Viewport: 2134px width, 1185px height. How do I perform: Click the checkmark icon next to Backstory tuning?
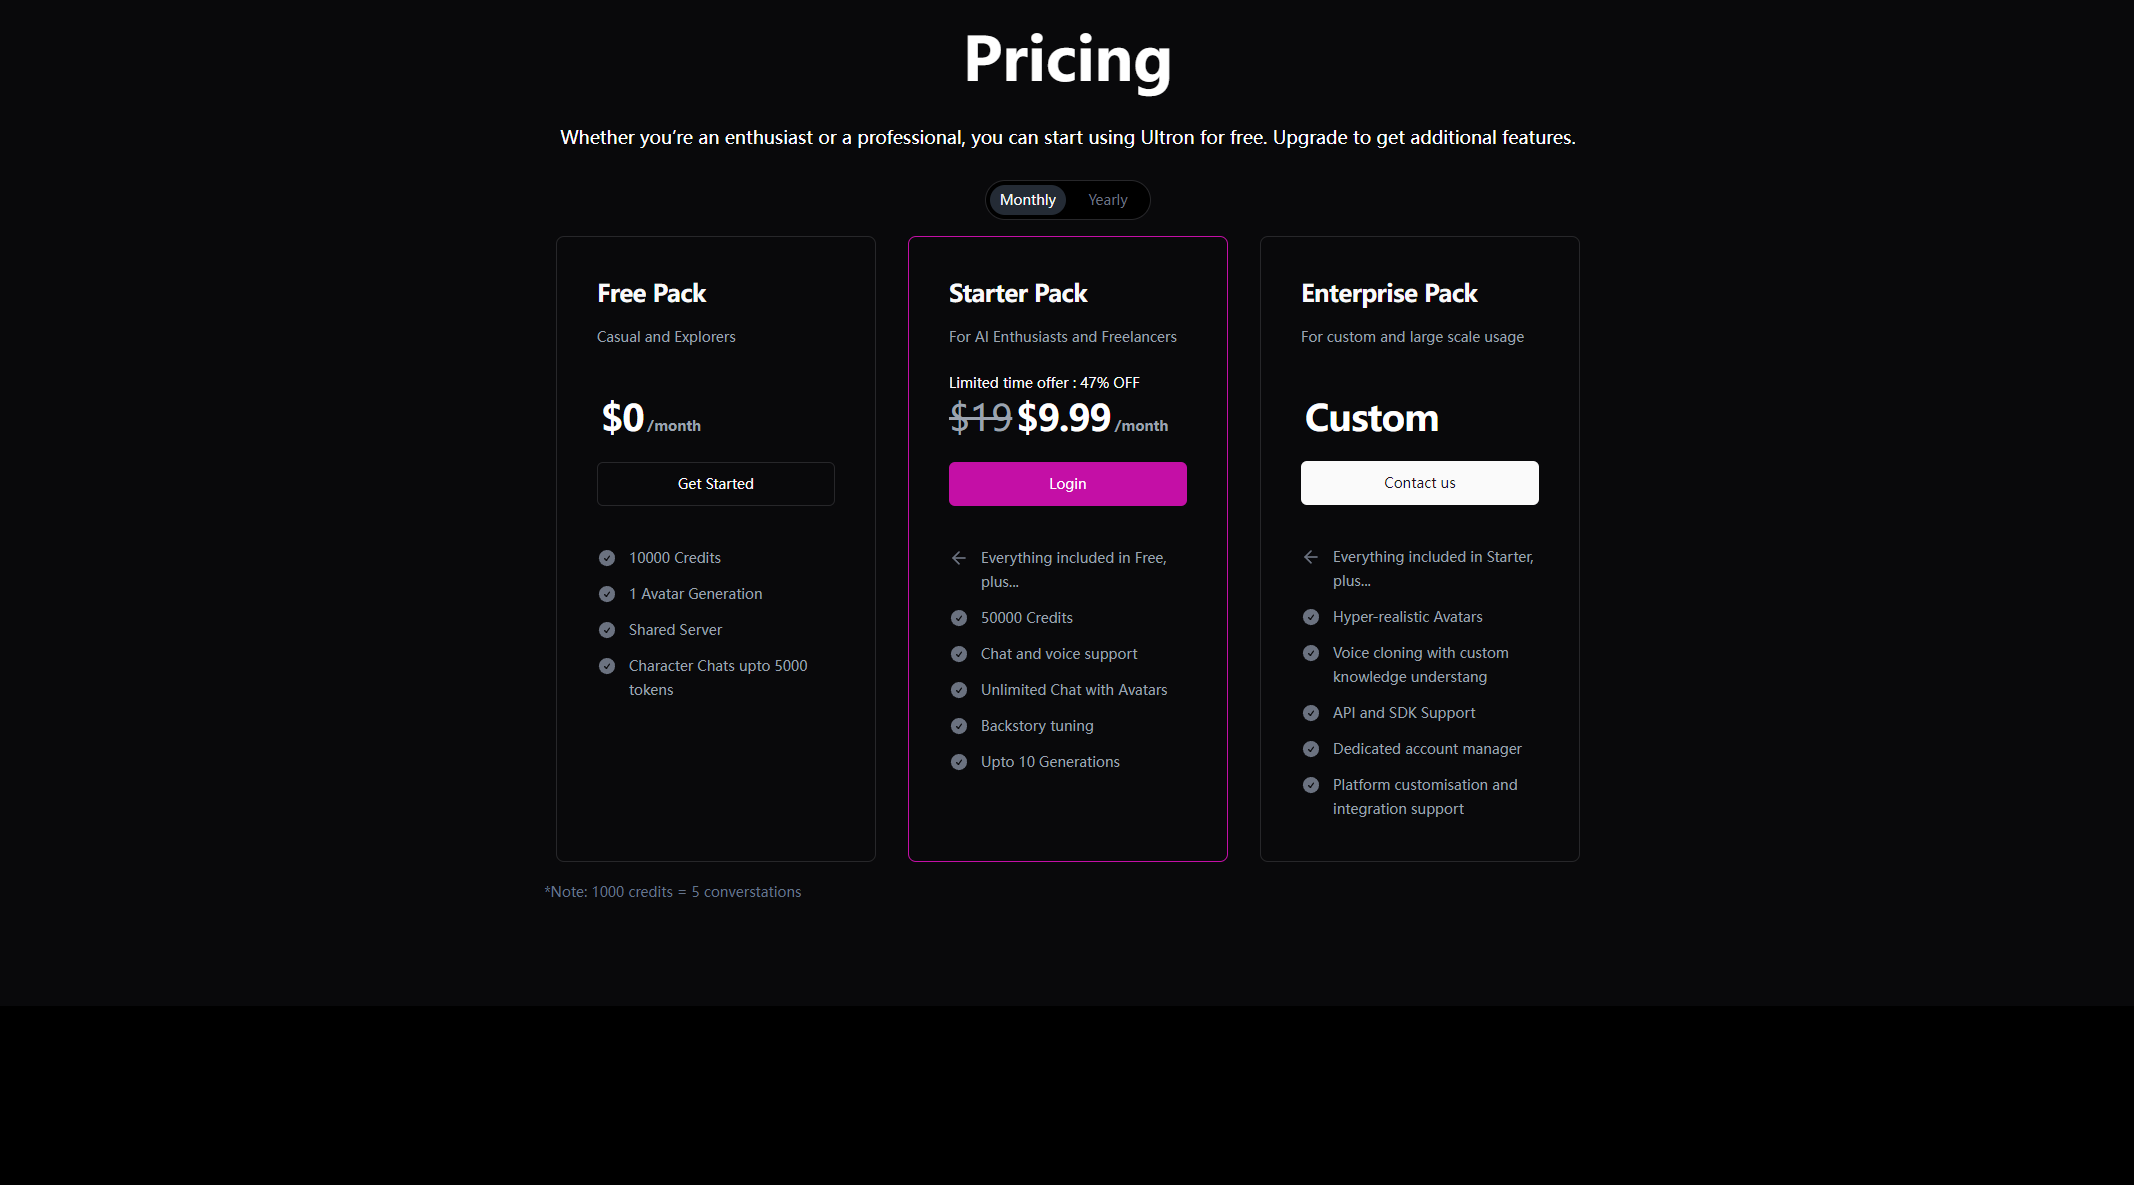point(959,726)
